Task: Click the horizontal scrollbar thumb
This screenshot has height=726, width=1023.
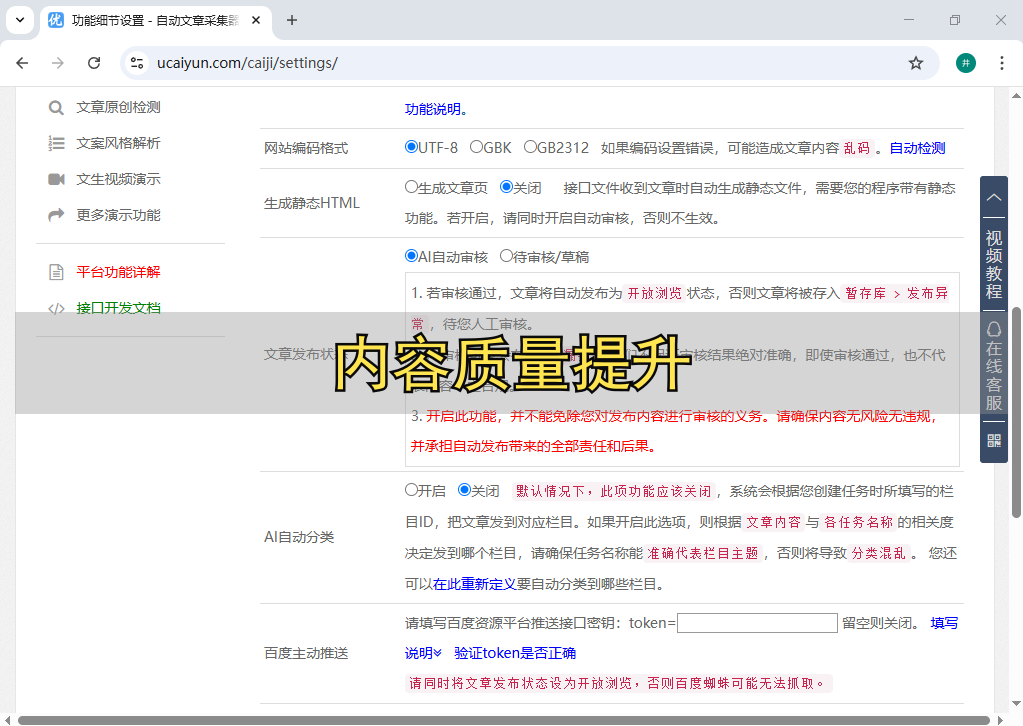Action: 504,720
